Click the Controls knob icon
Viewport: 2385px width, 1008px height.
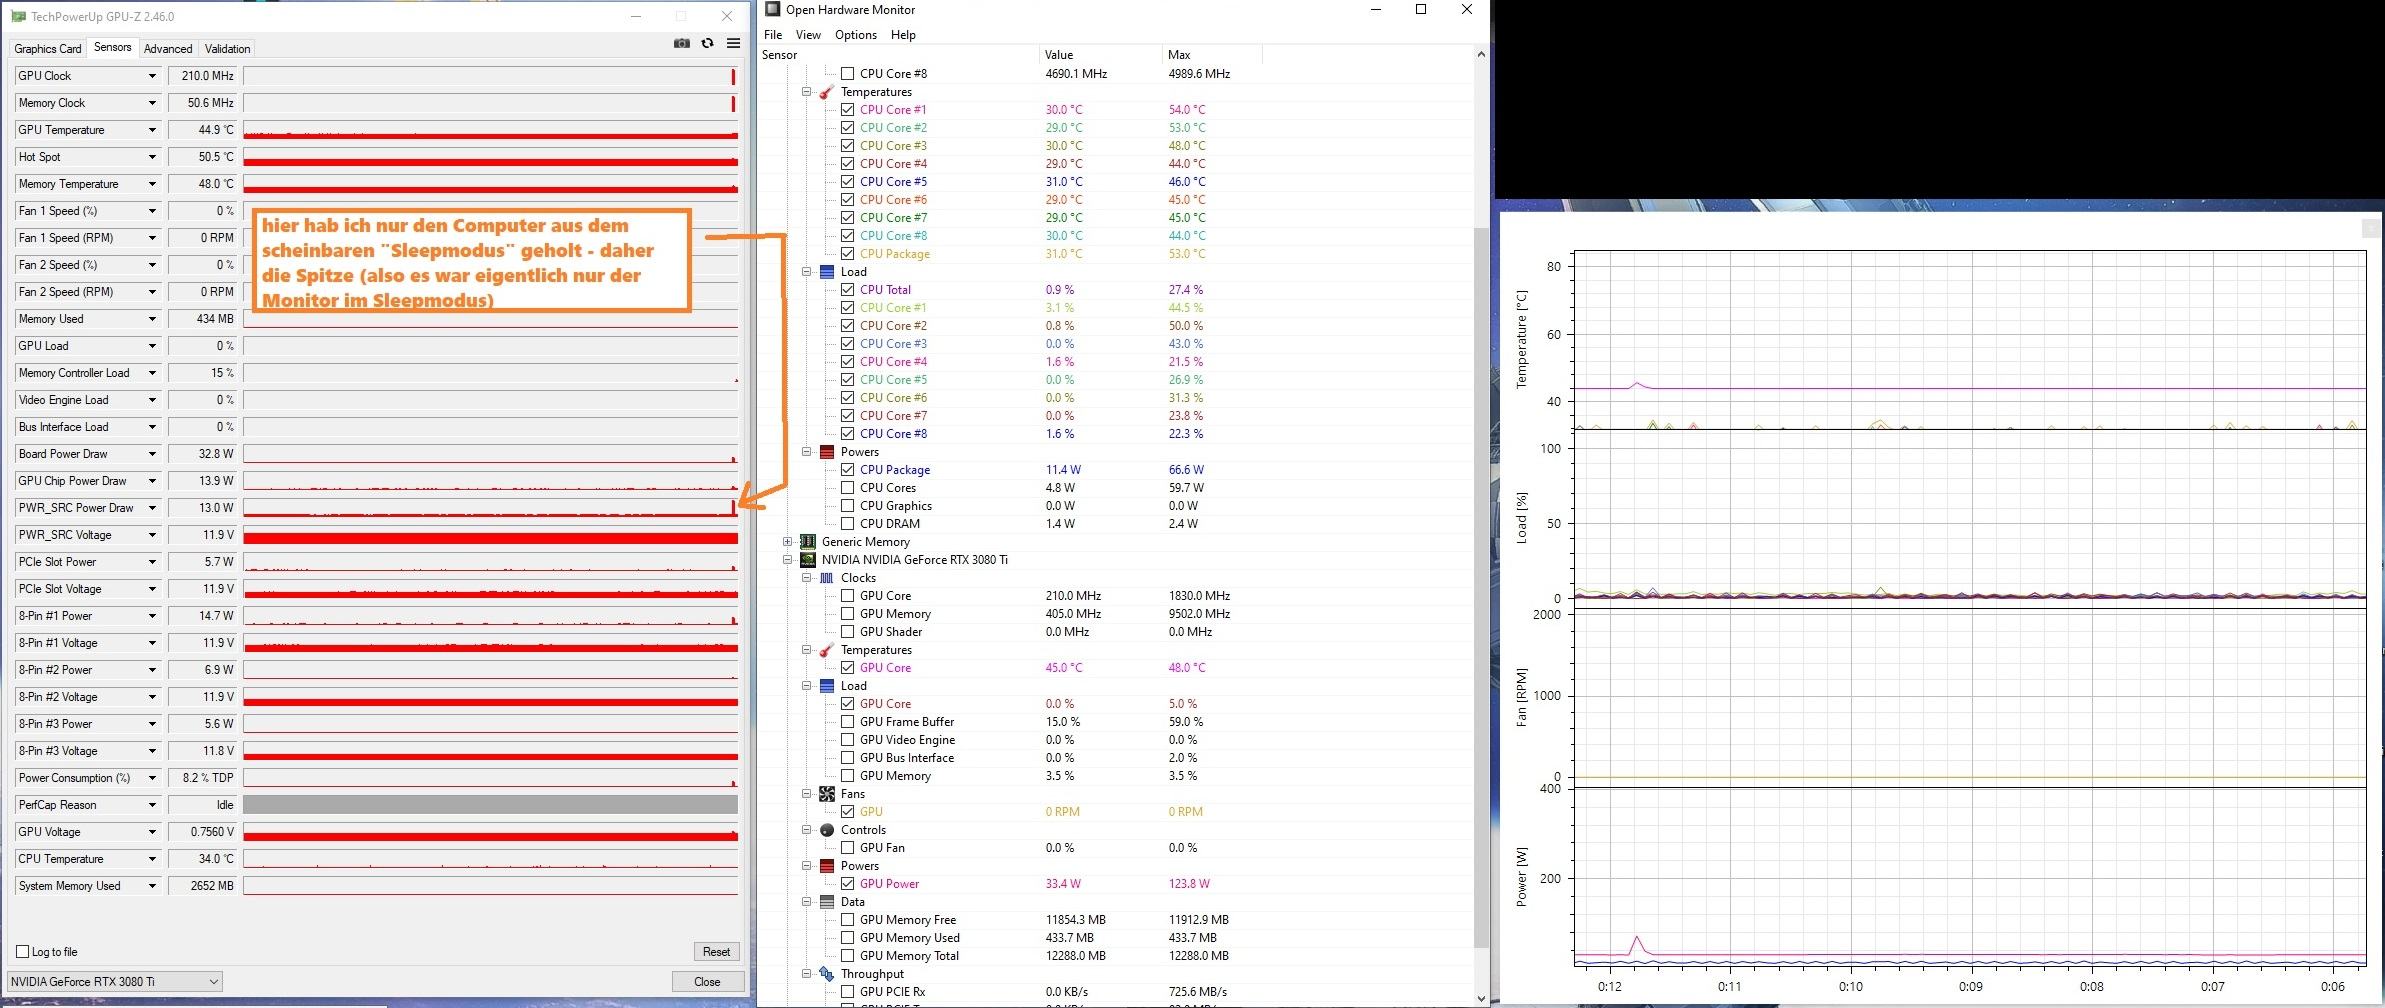(827, 830)
